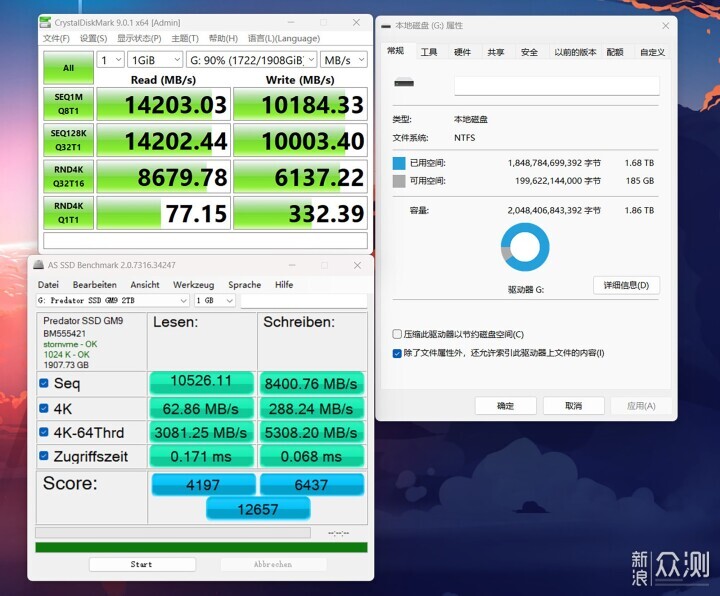Viewport: 720px width, 596px height.
Task: Open the 主题(T) menu
Action: (185, 39)
